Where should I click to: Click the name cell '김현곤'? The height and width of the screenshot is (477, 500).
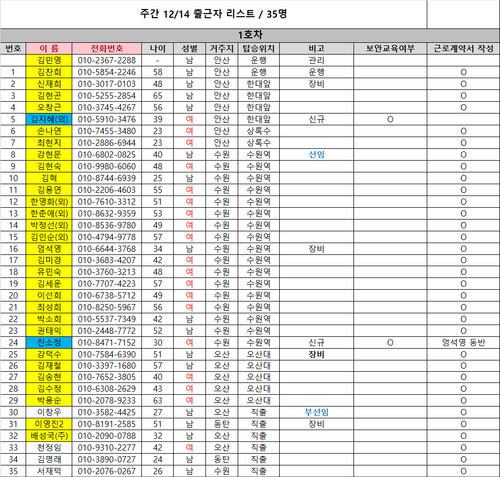(x=49, y=96)
